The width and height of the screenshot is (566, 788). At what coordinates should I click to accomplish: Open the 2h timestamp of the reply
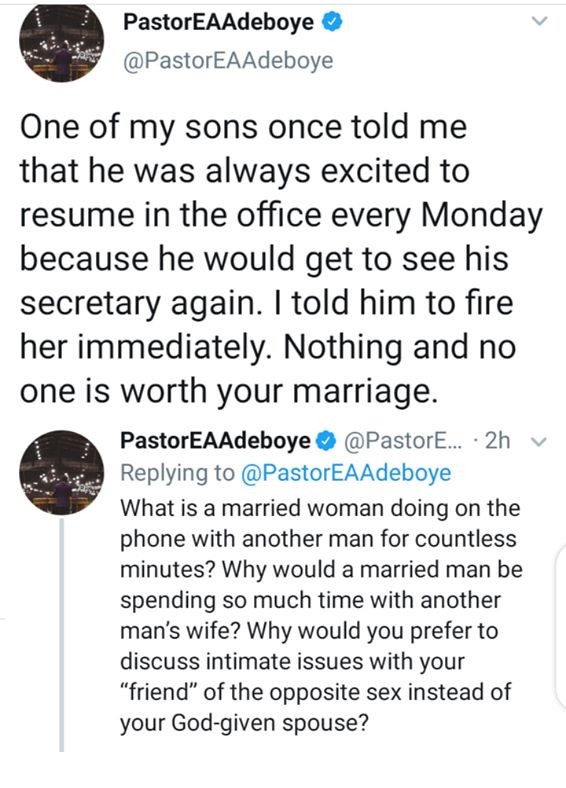[x=497, y=441]
